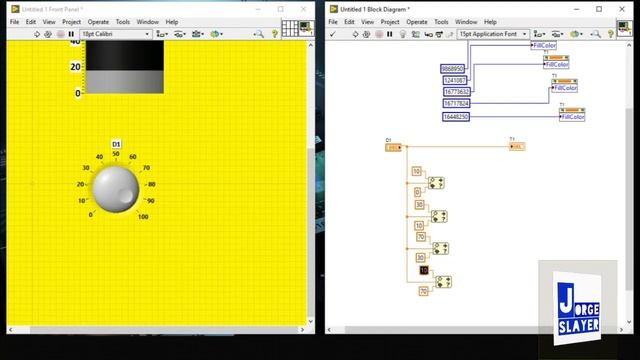Open View menu in Front Panel window
The width and height of the screenshot is (640, 360).
pyautogui.click(x=49, y=22)
